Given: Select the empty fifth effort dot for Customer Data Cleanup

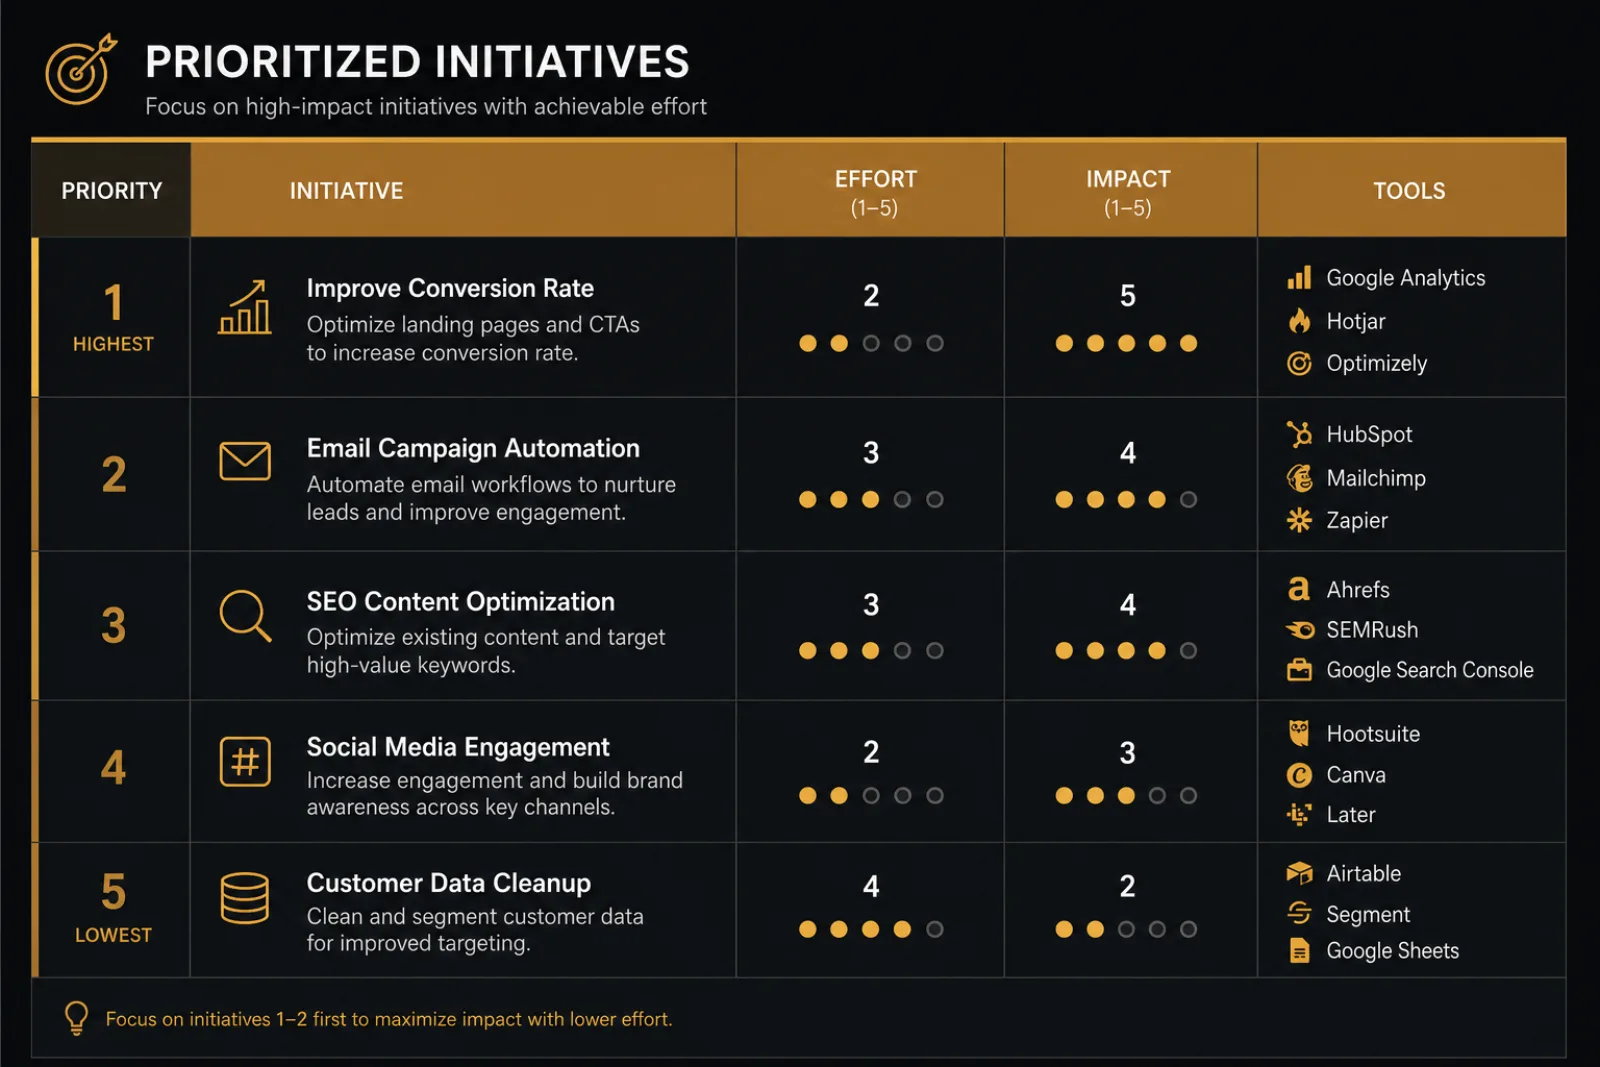Looking at the screenshot, I should tap(935, 929).
